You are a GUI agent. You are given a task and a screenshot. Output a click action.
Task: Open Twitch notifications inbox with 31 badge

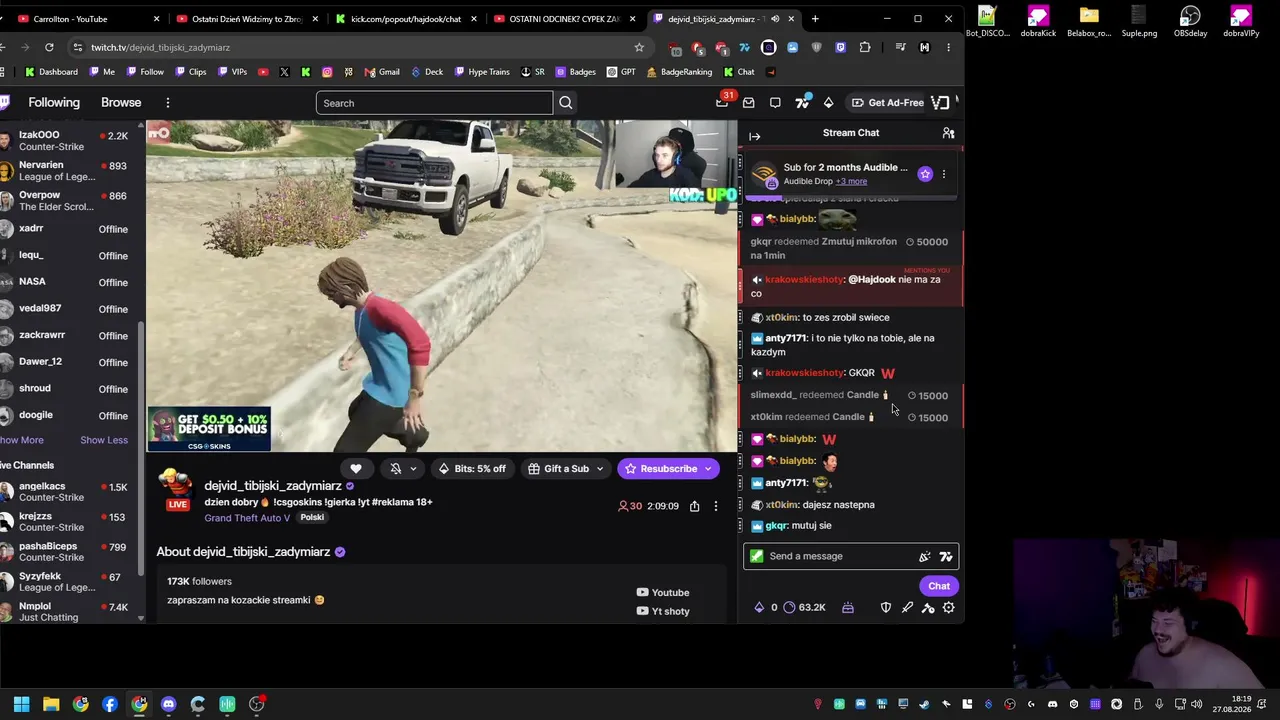click(723, 102)
